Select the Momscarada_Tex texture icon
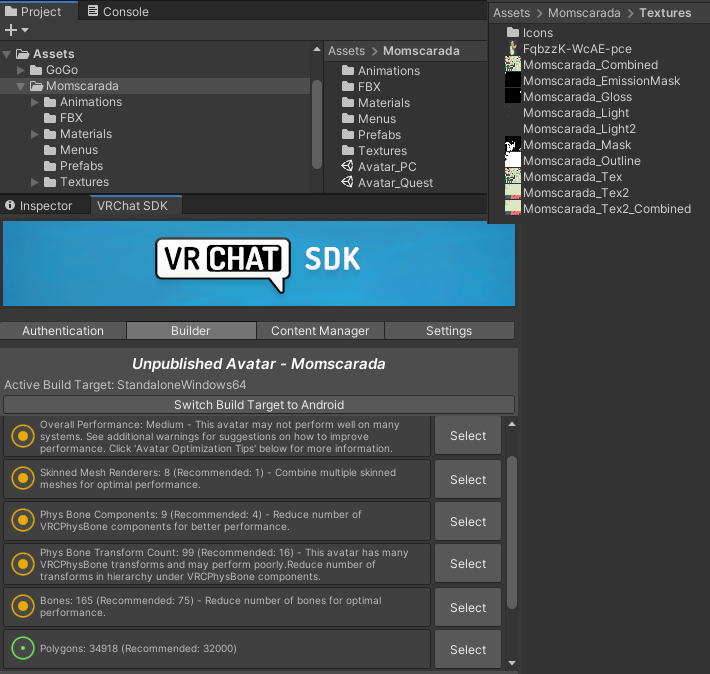Screen dimensions: 710x674 [513, 176]
